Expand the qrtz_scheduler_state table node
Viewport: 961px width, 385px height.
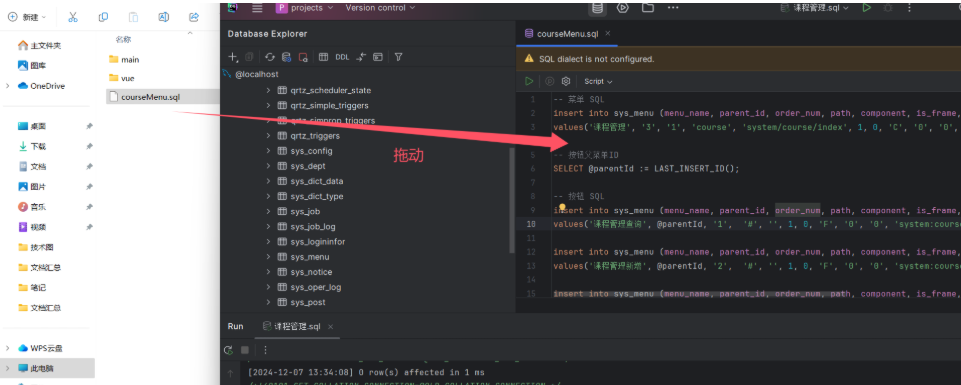pyautogui.click(x=268, y=90)
